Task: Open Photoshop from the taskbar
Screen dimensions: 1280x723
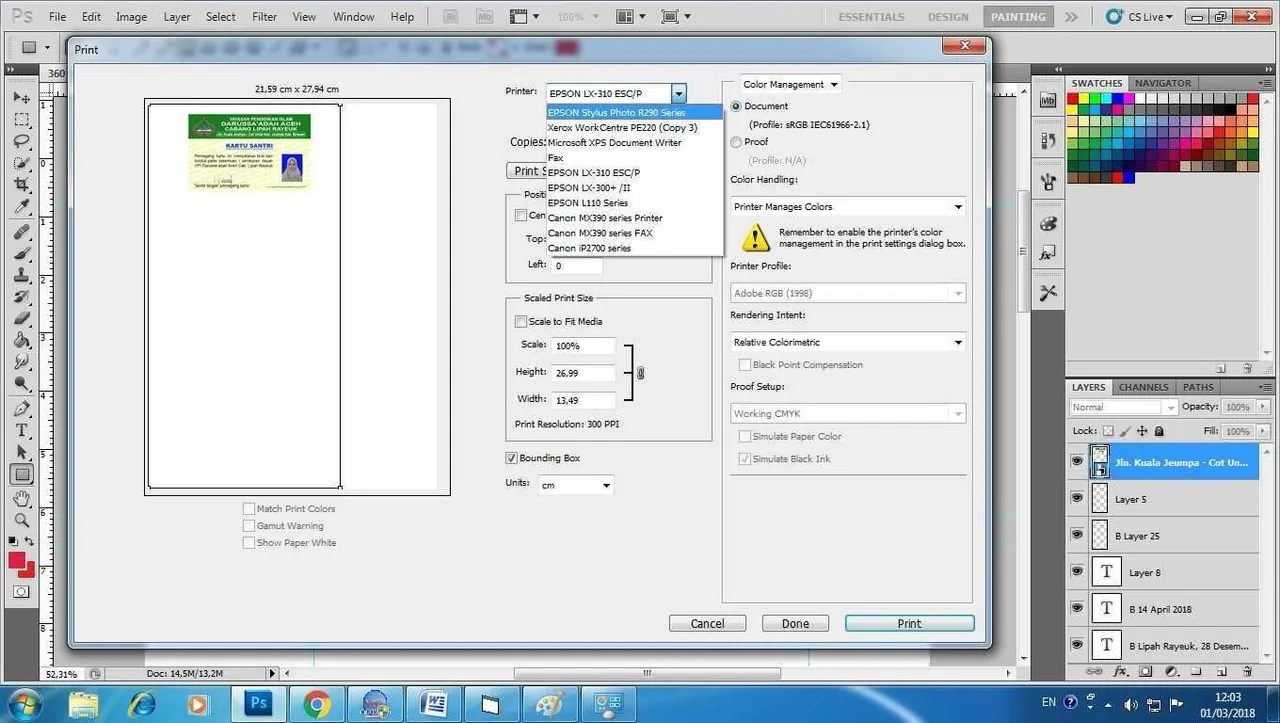Action: coord(258,703)
